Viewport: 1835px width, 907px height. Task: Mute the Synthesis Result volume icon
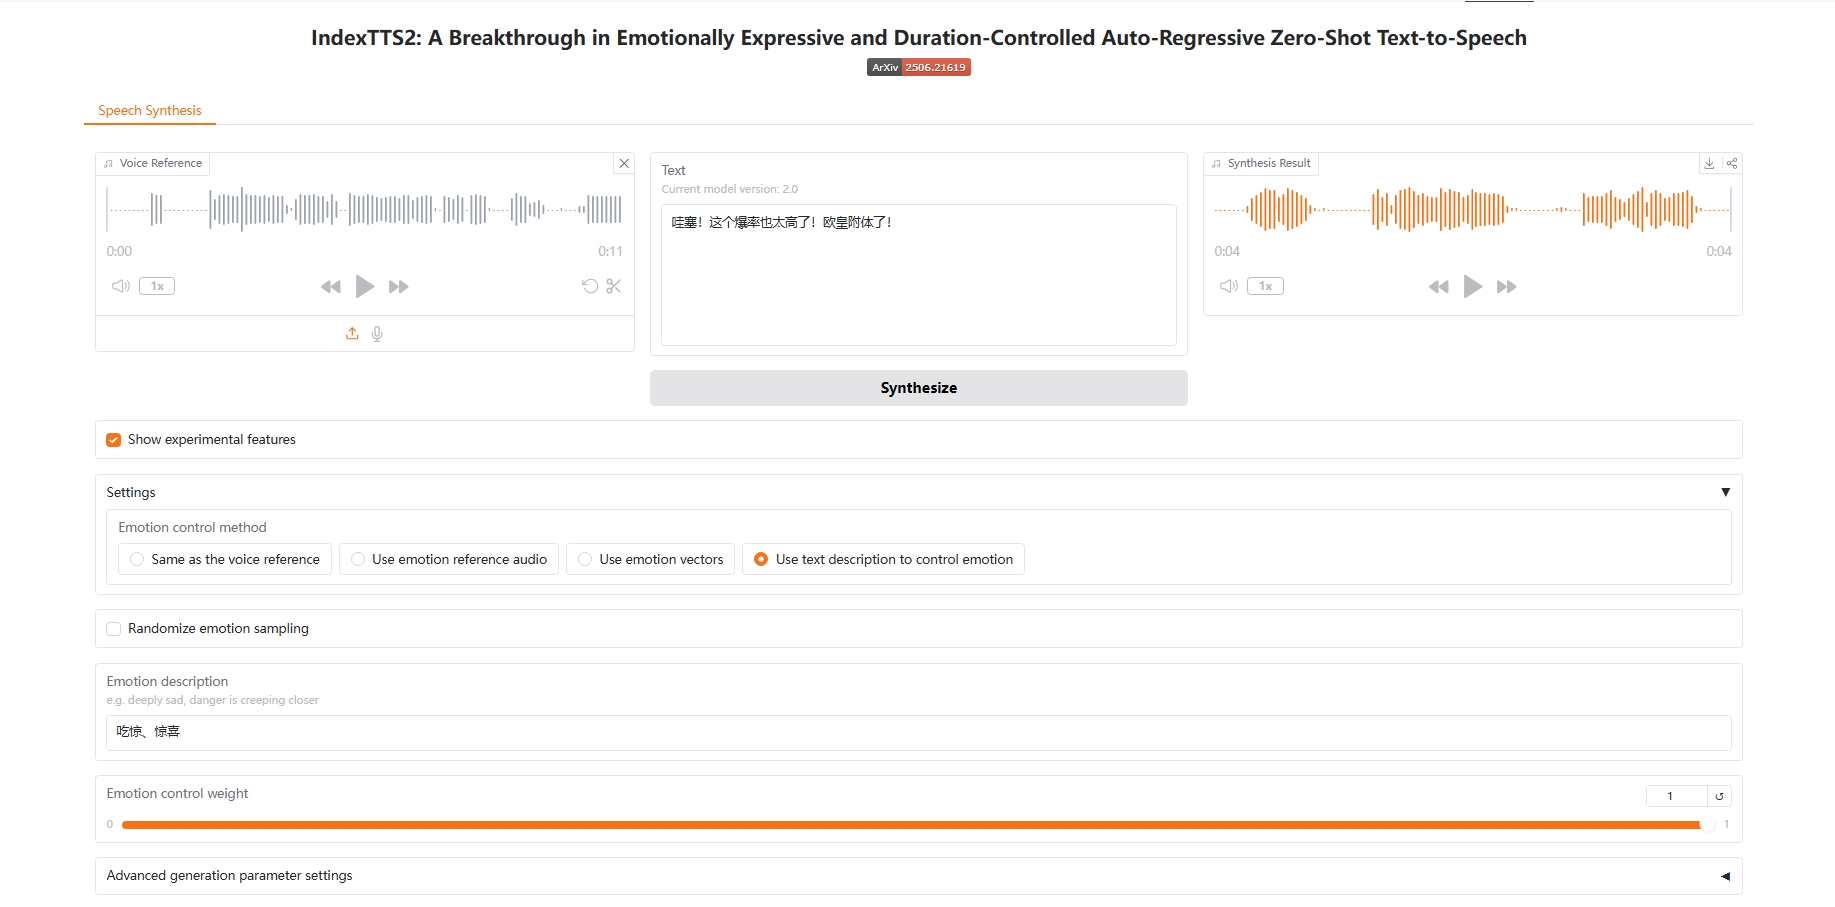pyautogui.click(x=1229, y=286)
